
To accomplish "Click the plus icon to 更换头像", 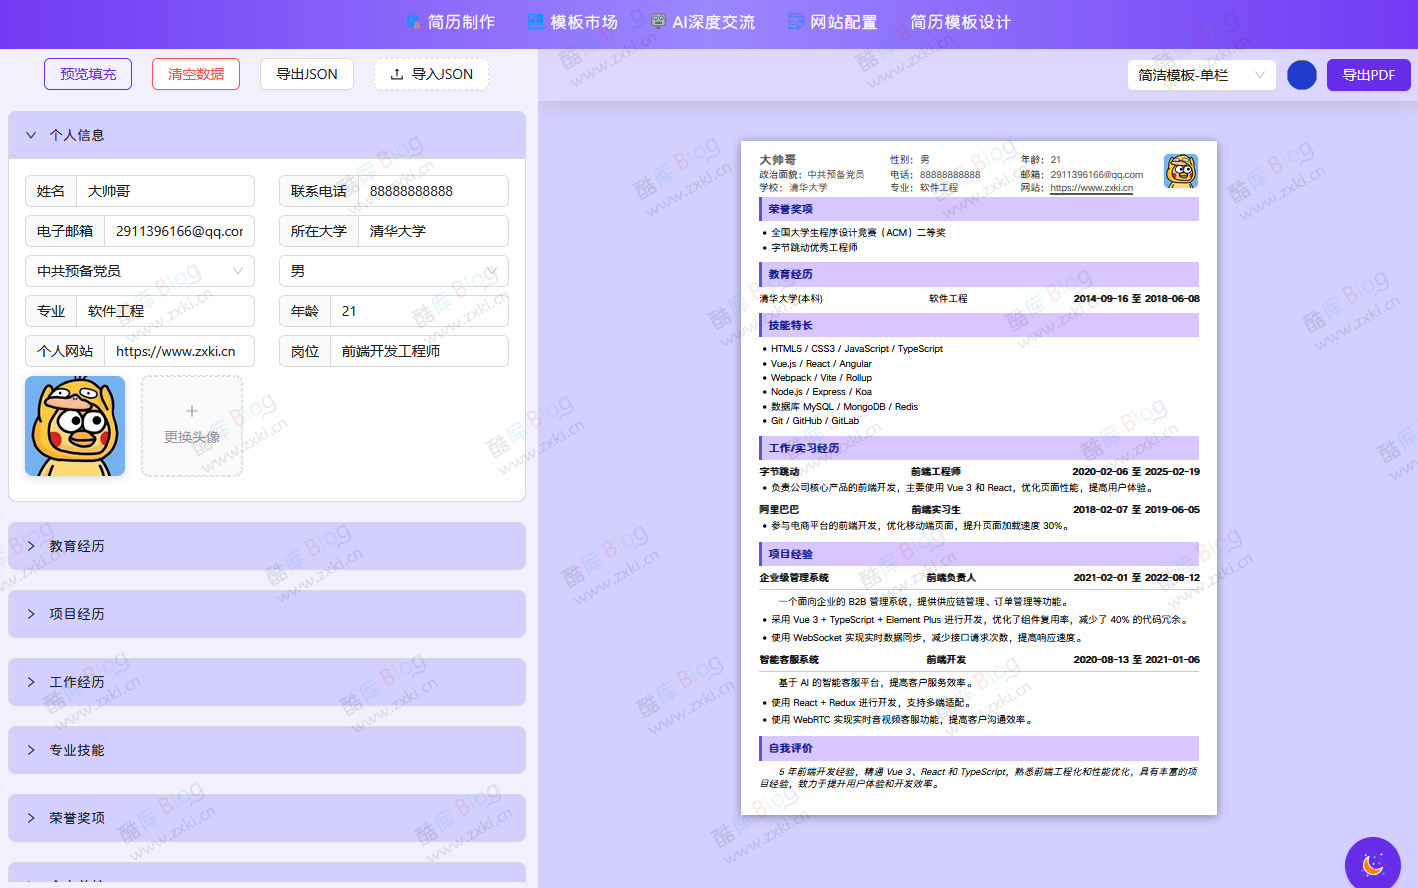I will click(192, 411).
